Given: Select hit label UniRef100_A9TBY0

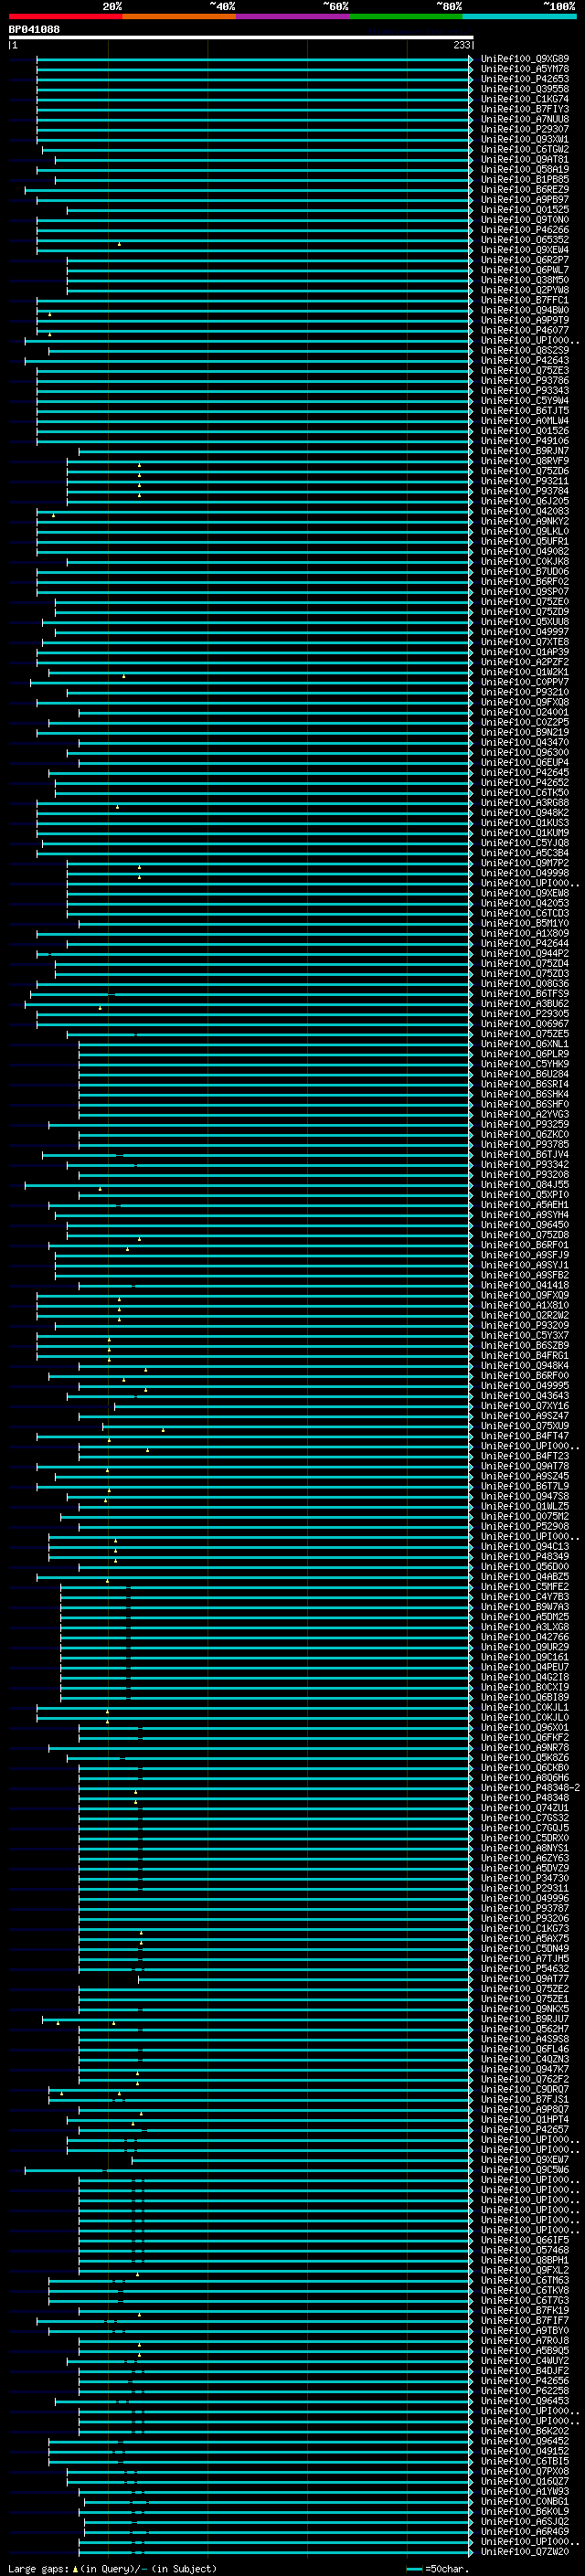Looking at the screenshot, I should [x=525, y=2331].
